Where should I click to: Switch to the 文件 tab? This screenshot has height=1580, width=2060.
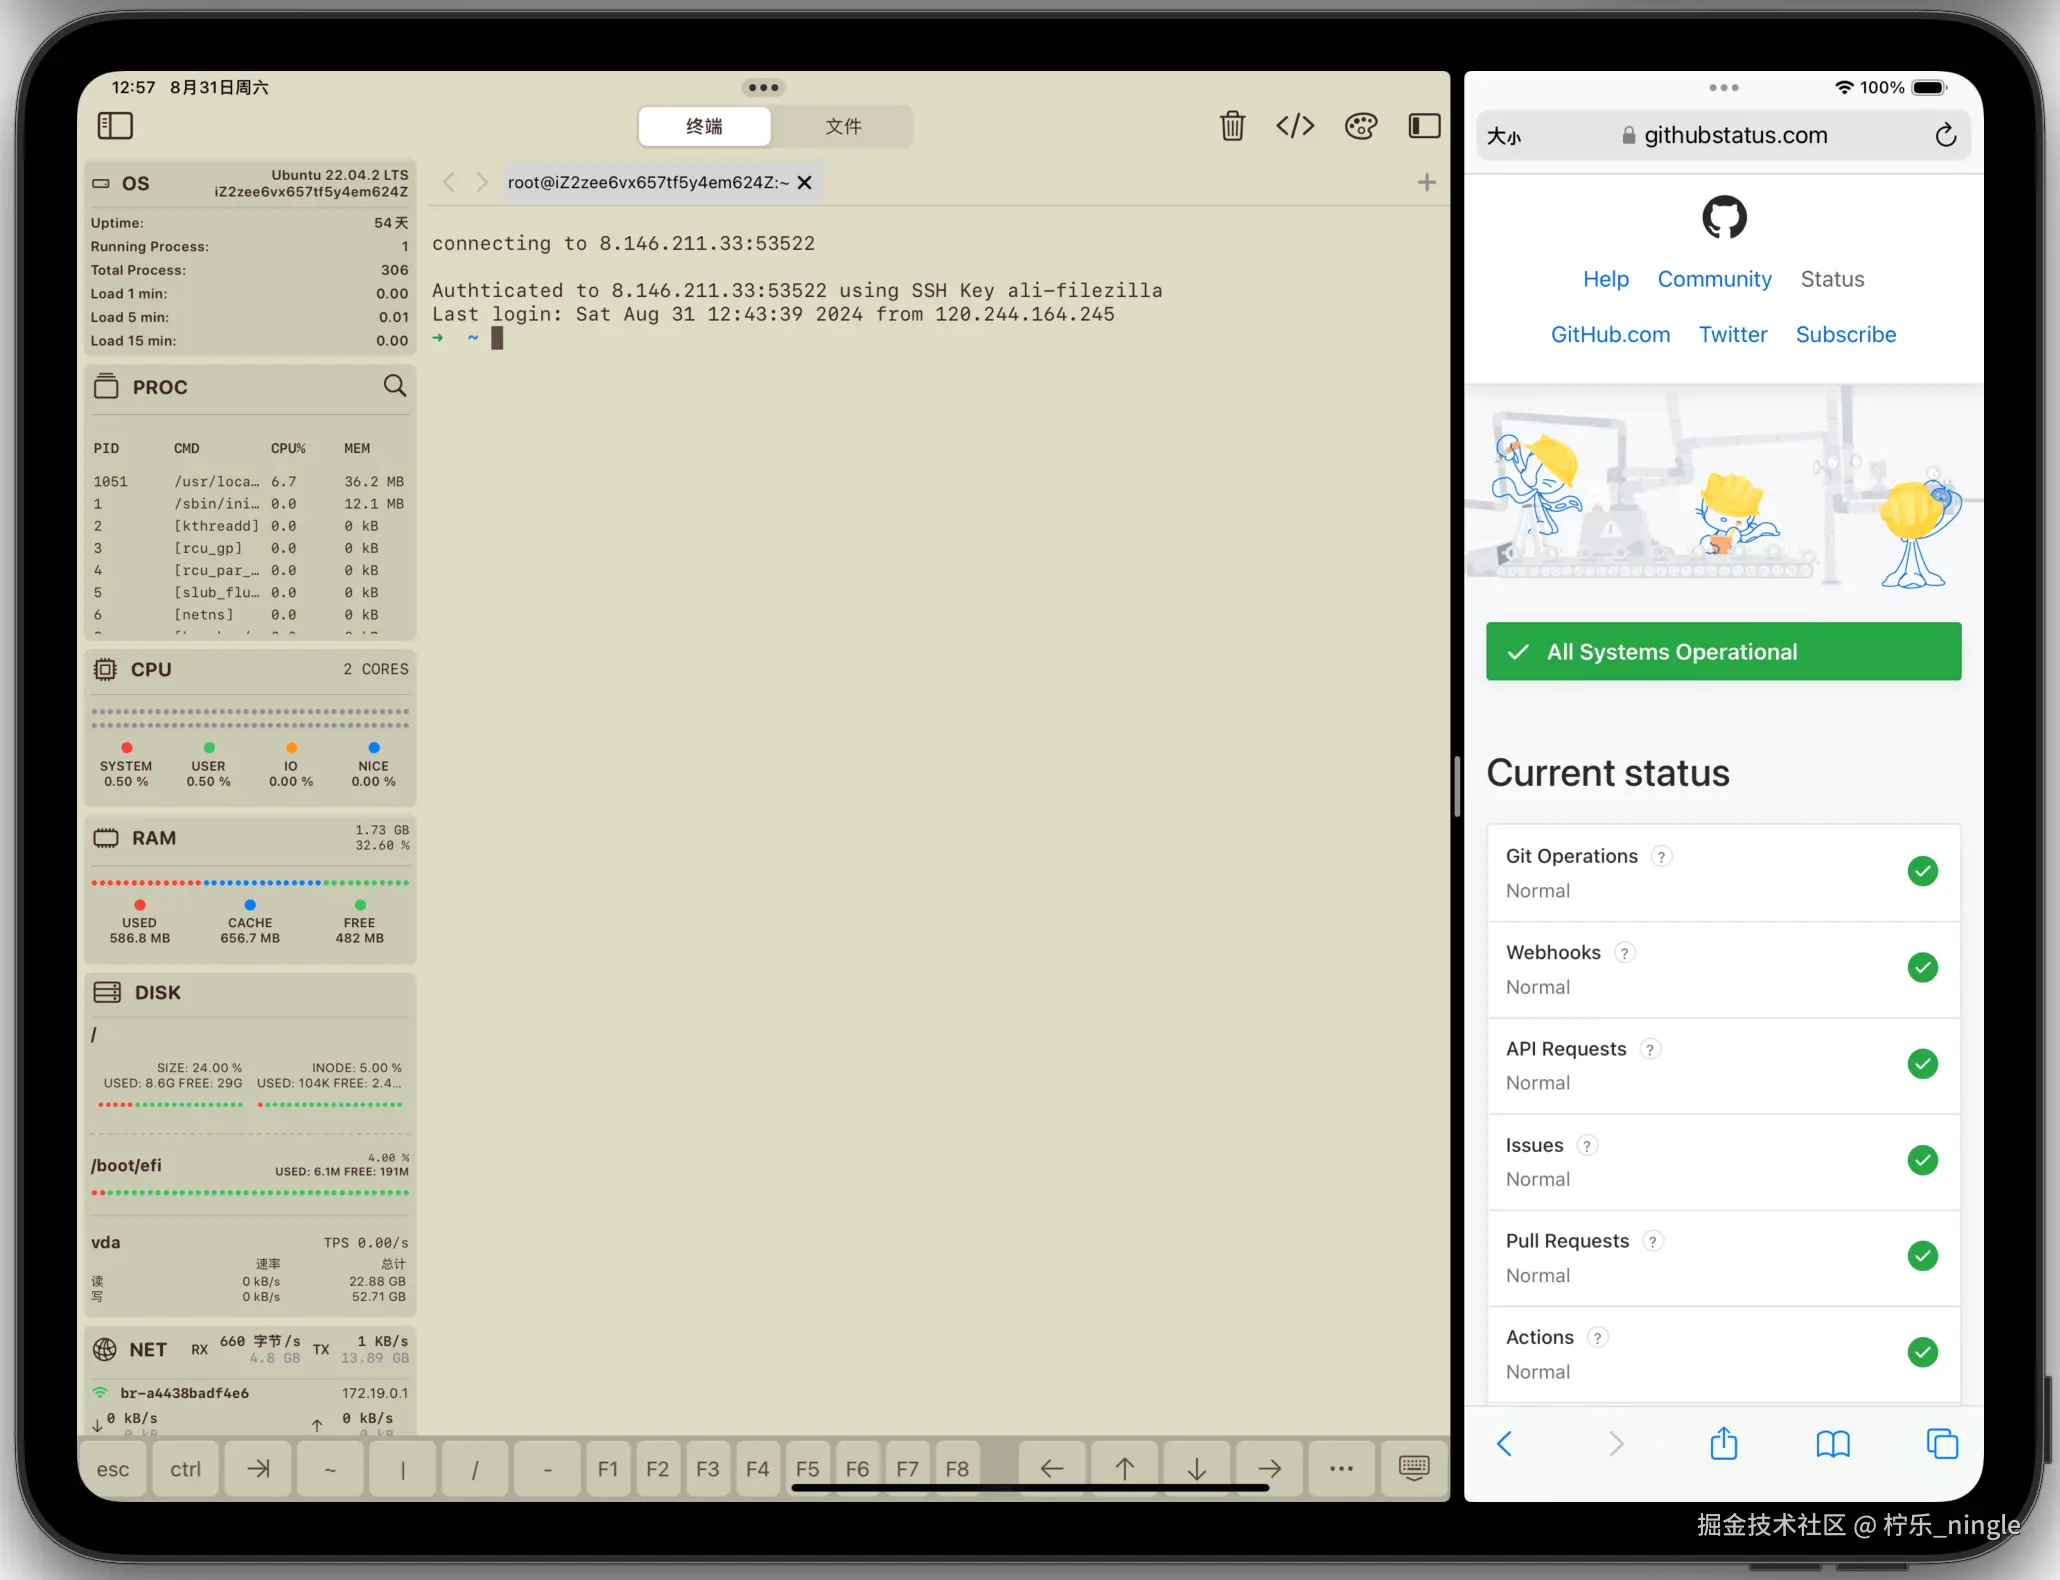click(843, 126)
